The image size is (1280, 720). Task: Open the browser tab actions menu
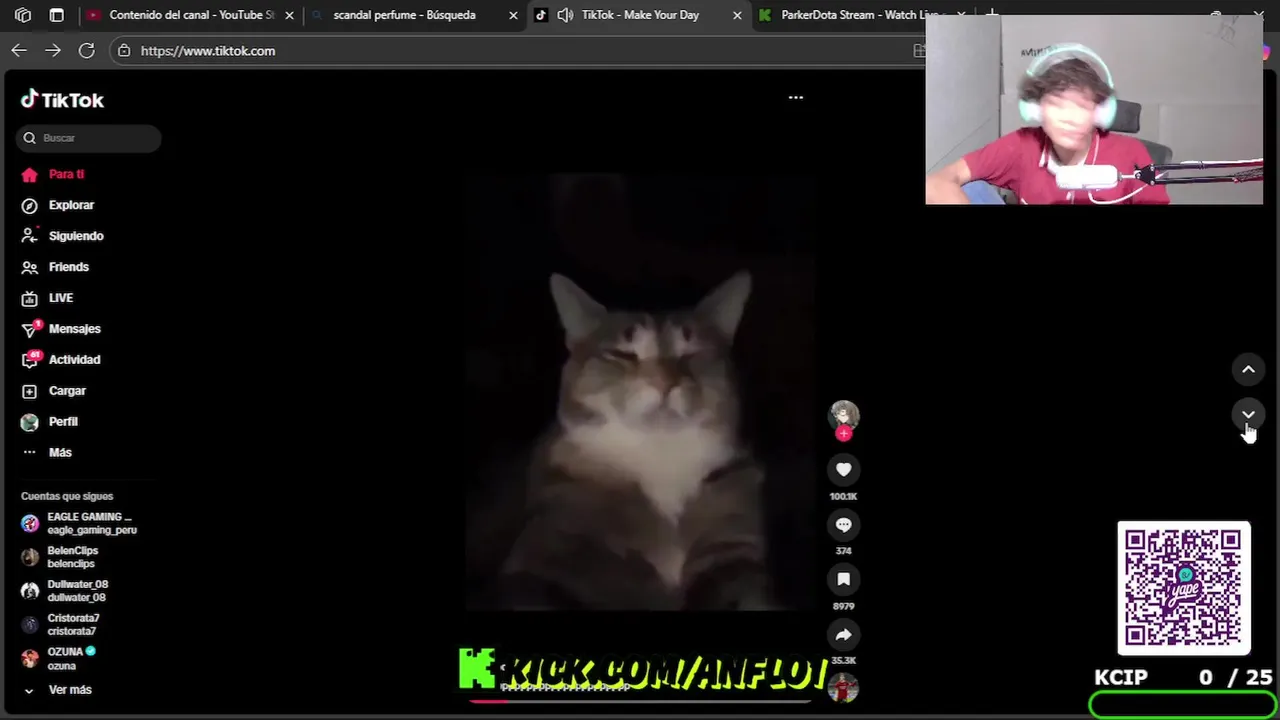tap(57, 15)
